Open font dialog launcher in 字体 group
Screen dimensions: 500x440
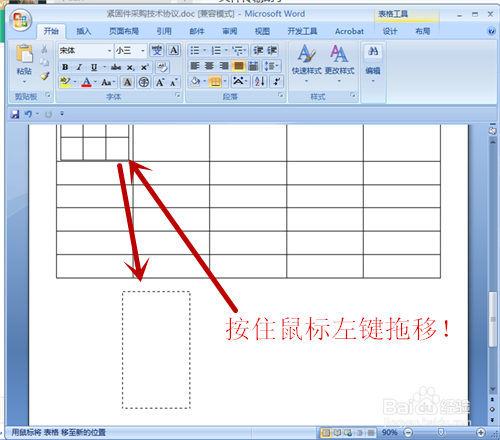click(178, 95)
